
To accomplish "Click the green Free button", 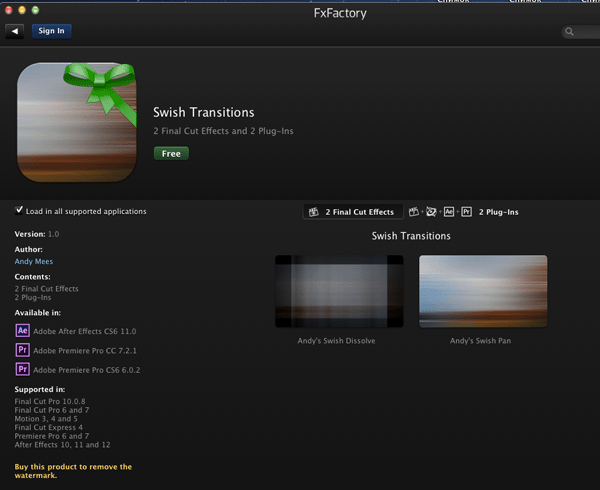I will pyautogui.click(x=171, y=153).
